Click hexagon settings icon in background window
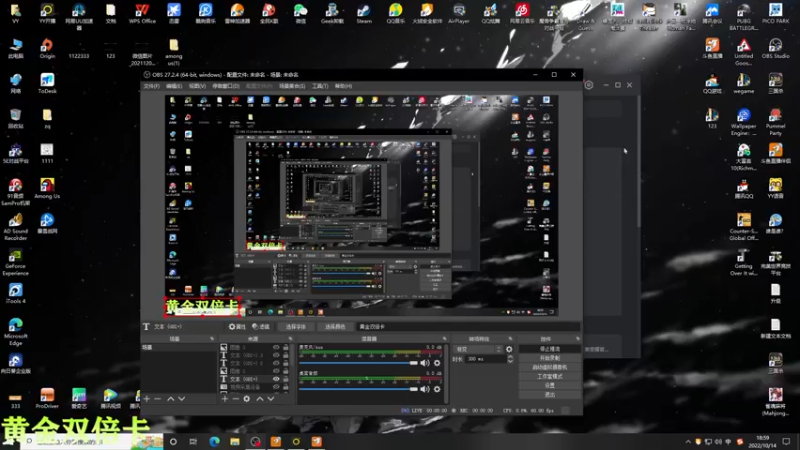This screenshot has height=450, width=800. [589, 85]
